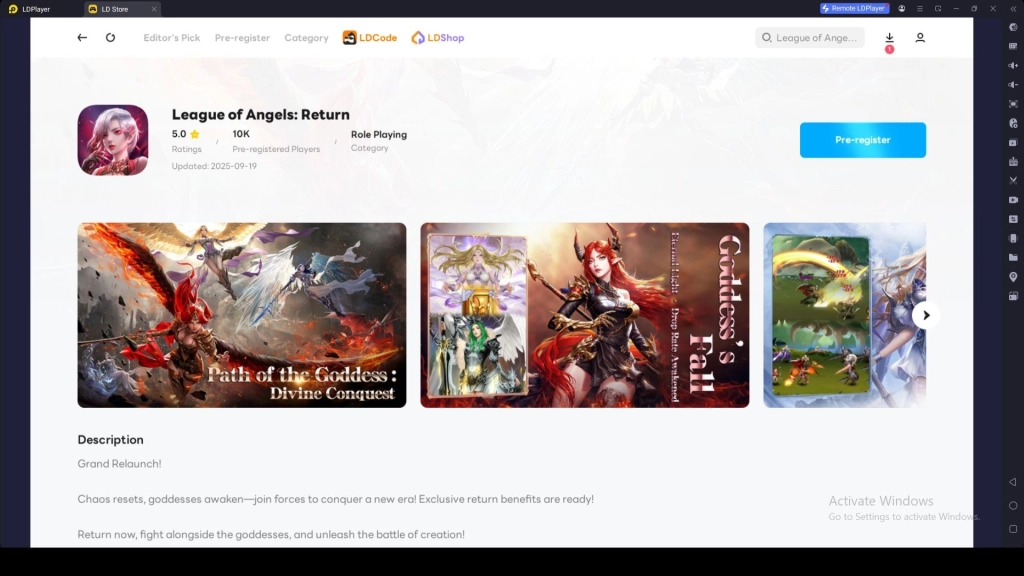Open the user profile icon in store header
Image resolution: width=1024 pixels, height=576 pixels.
(x=920, y=38)
